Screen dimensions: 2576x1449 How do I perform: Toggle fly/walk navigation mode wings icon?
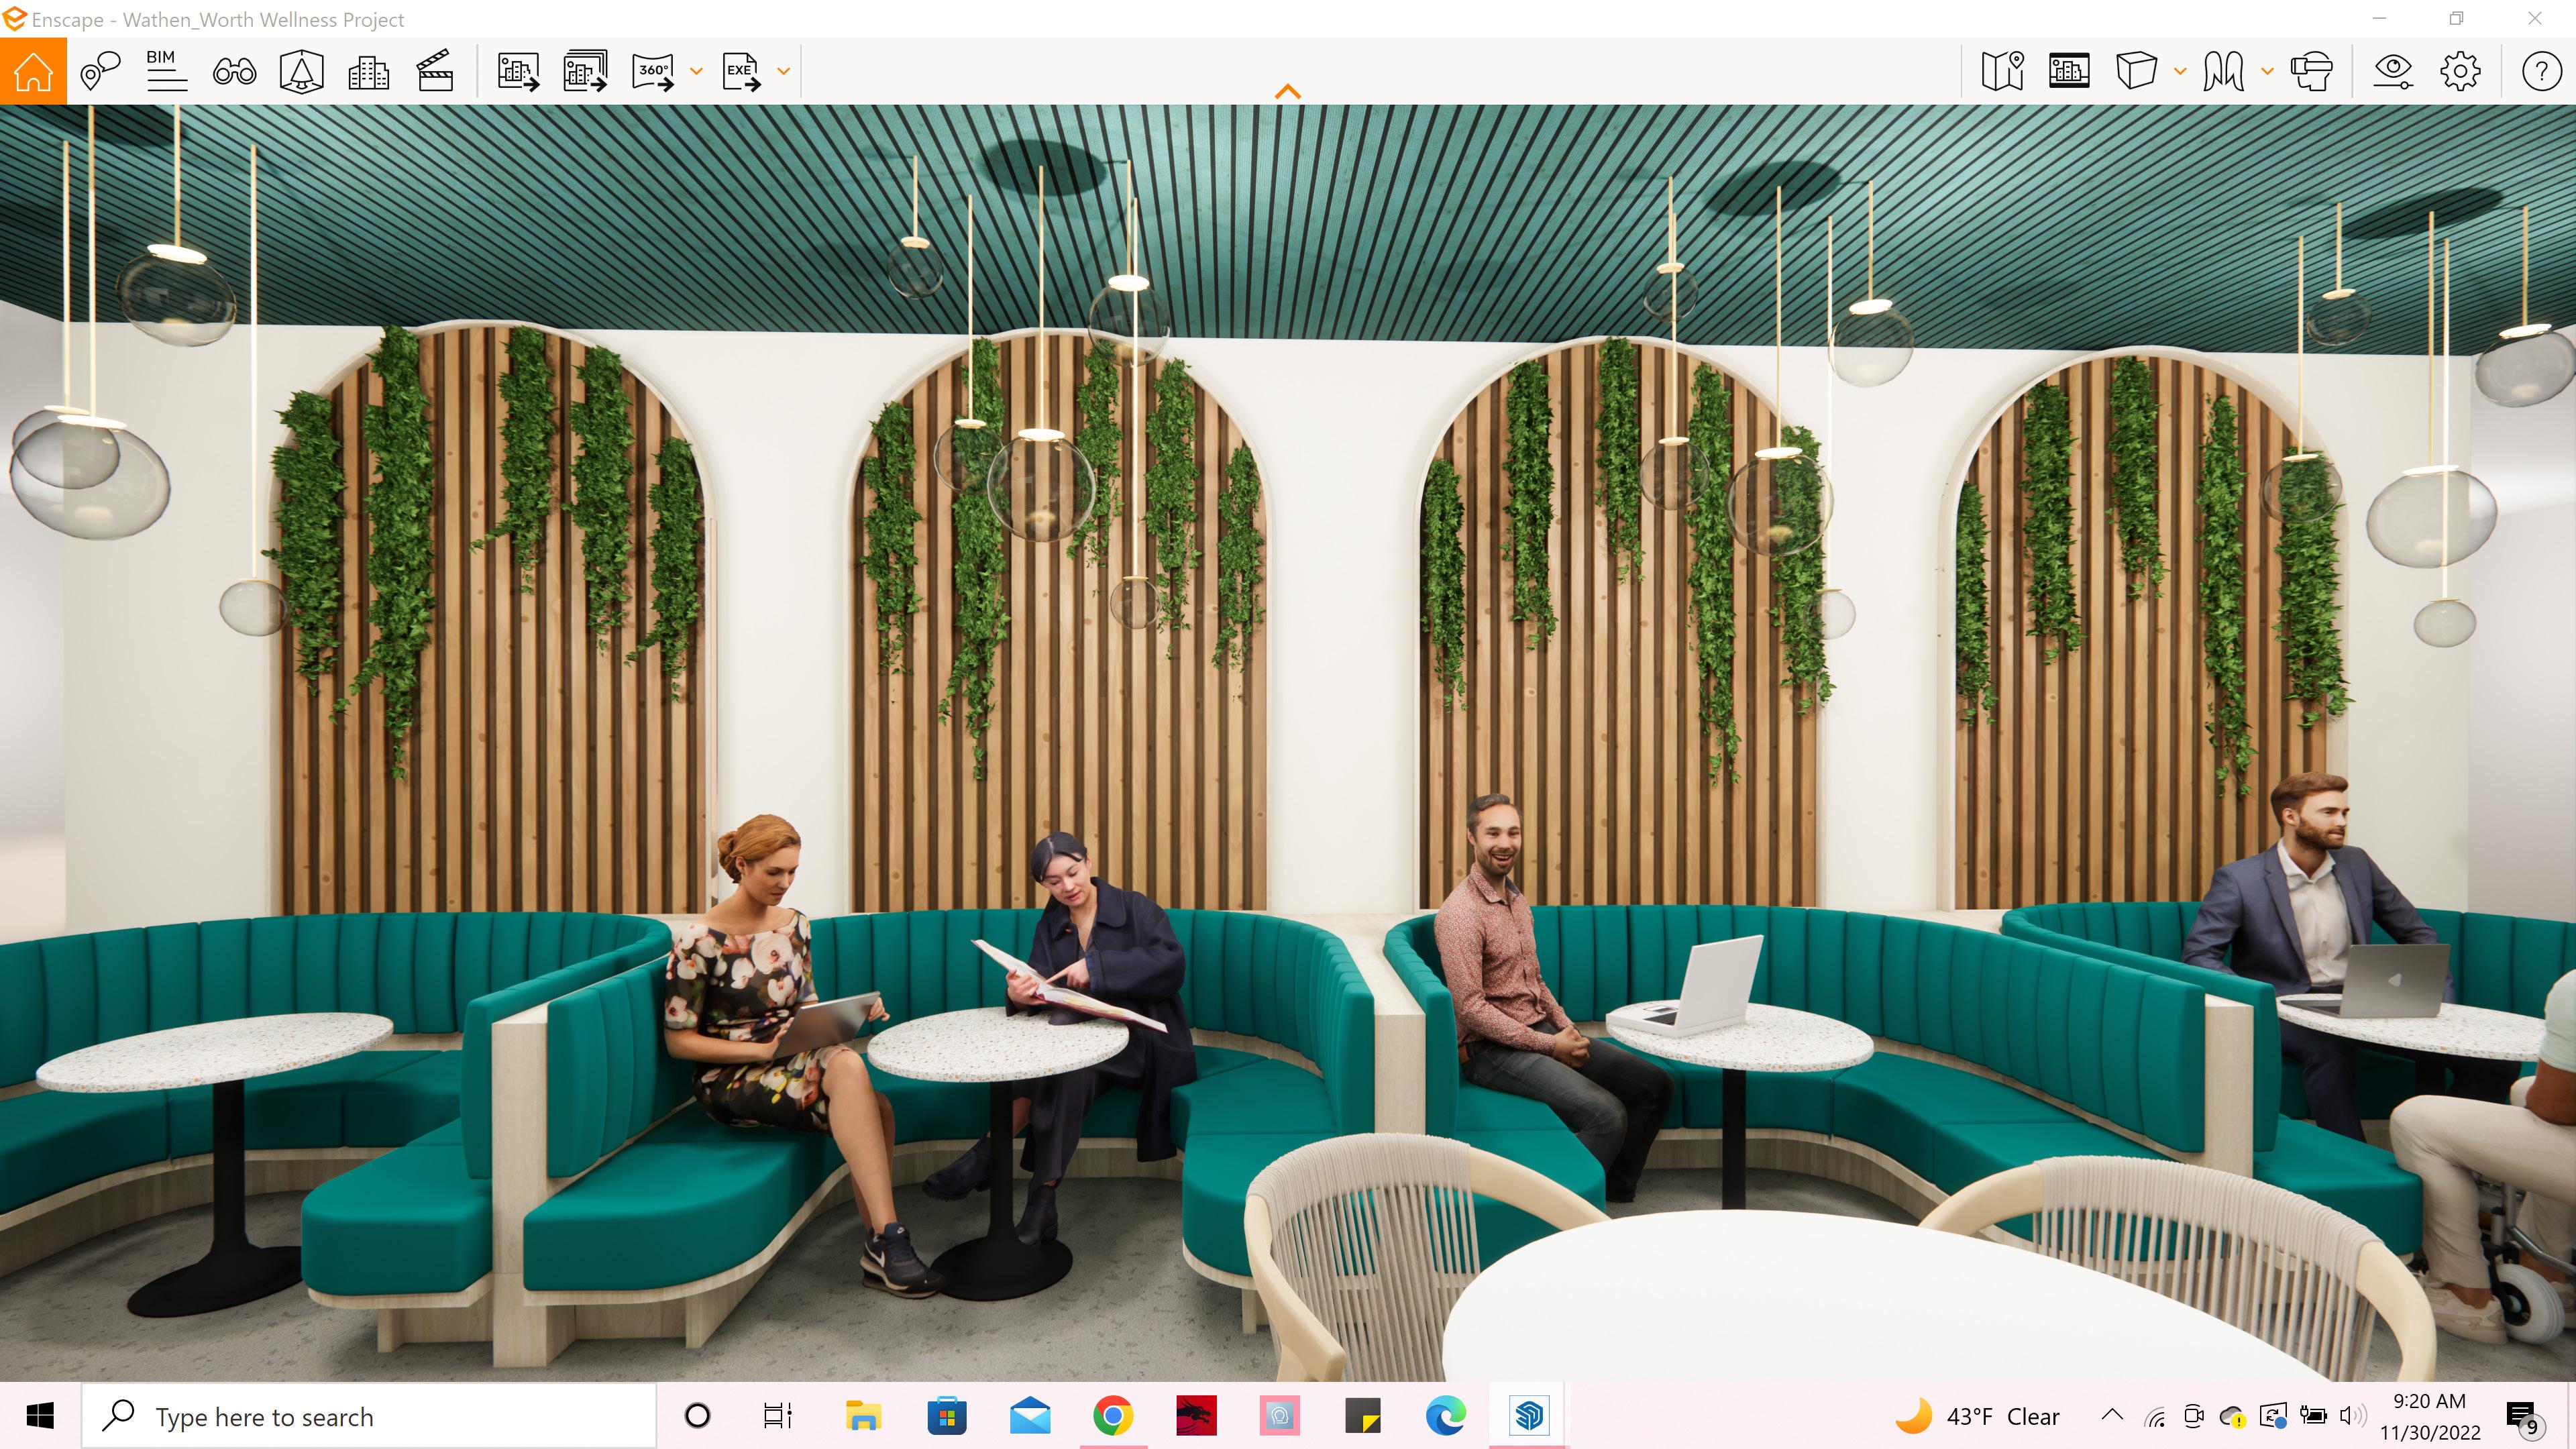(2224, 71)
